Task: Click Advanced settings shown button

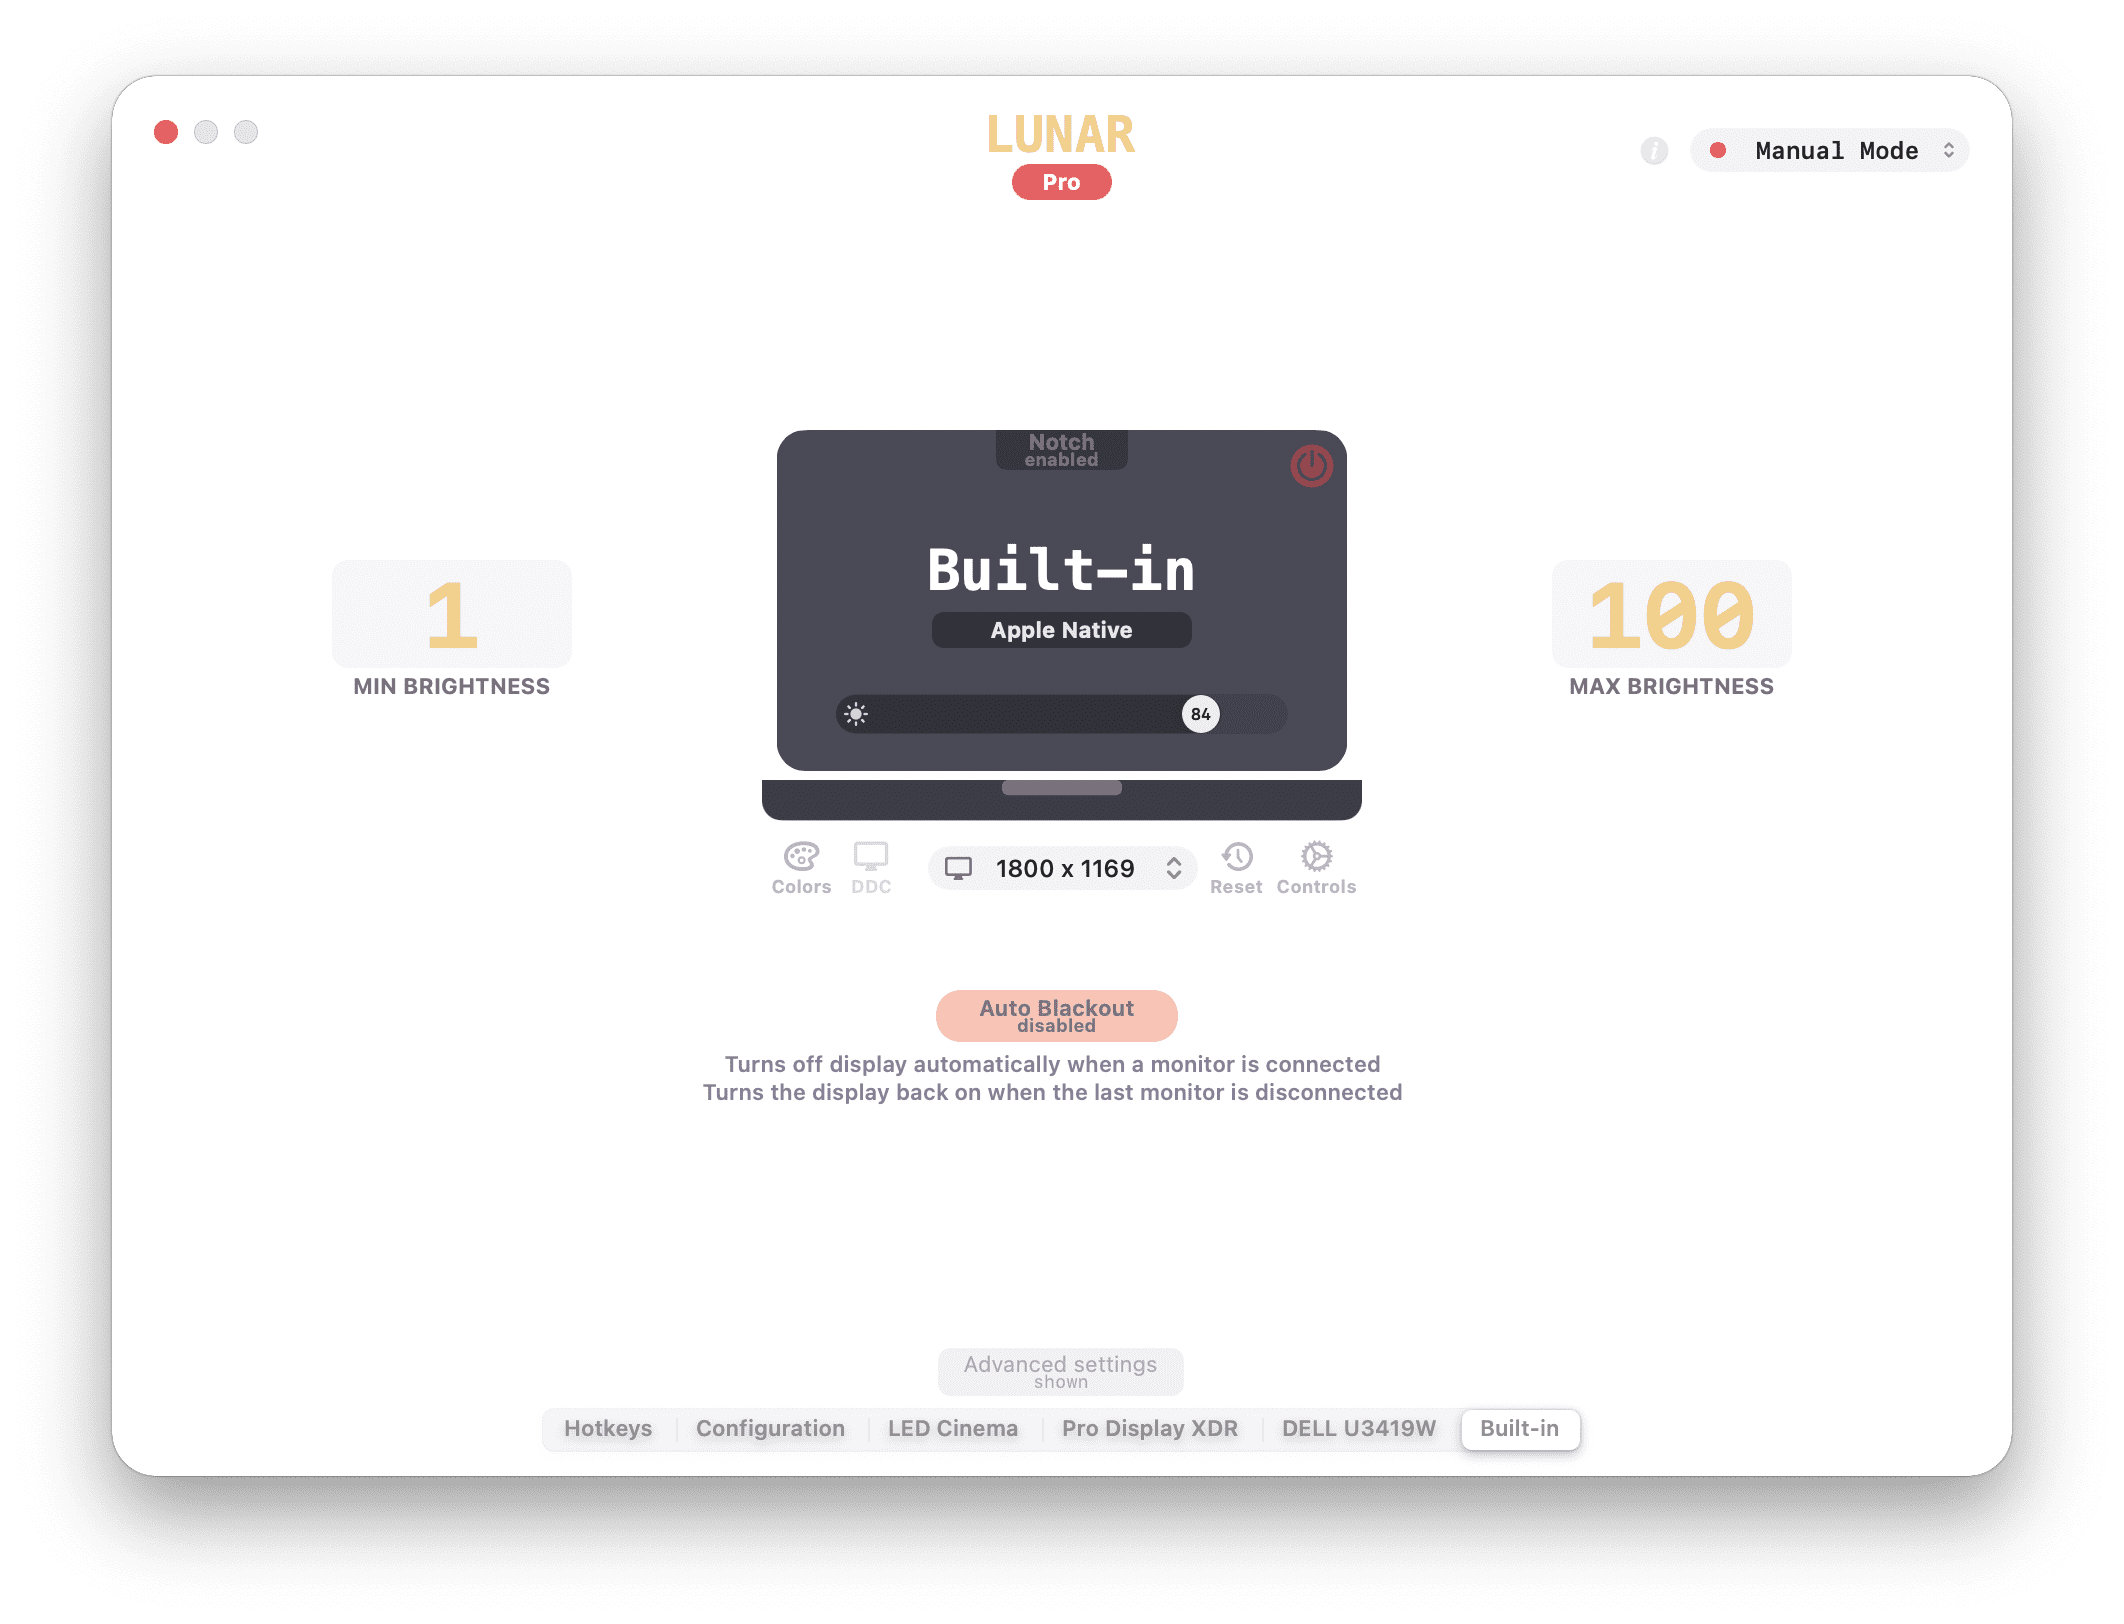Action: click(1061, 1373)
